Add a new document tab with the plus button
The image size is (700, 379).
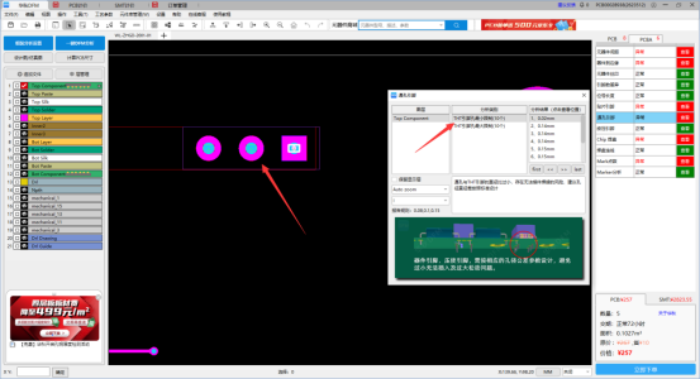click(x=164, y=35)
